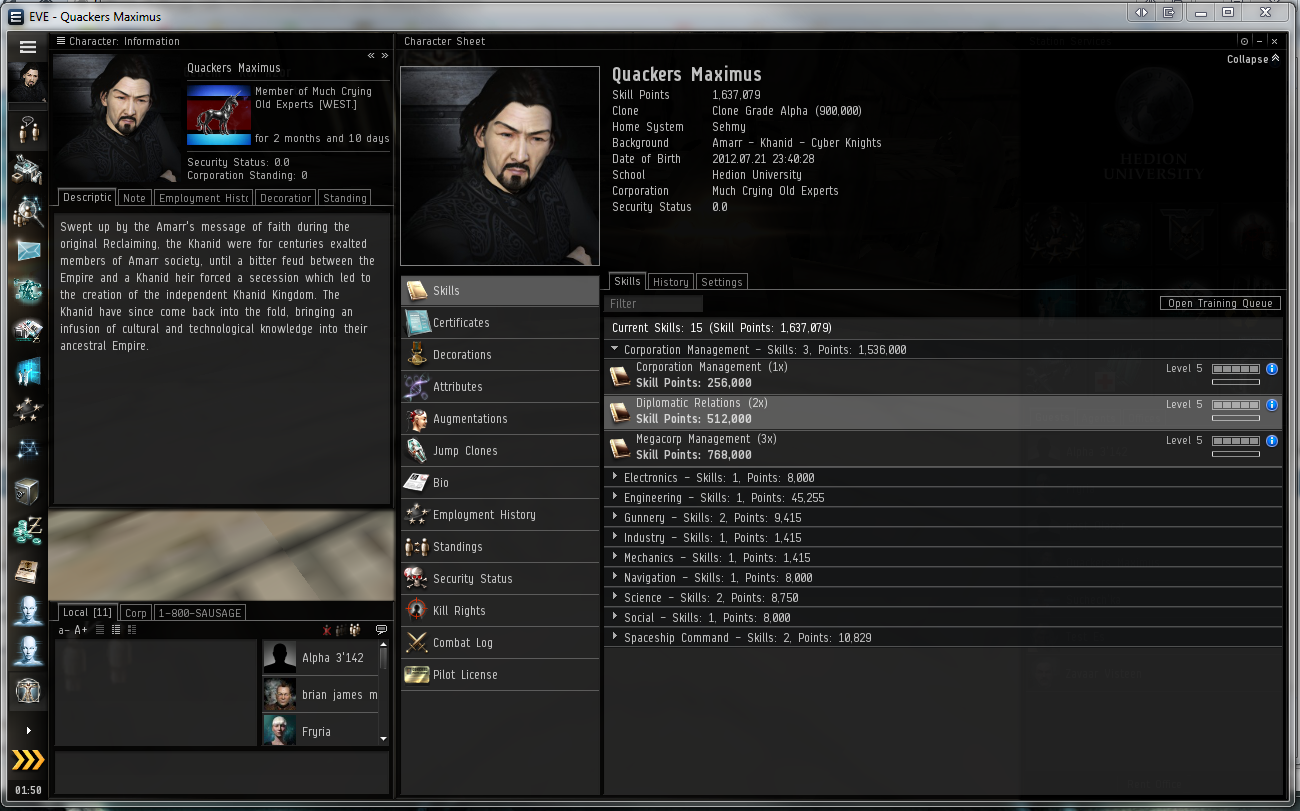Click the Filter input field
The width and height of the screenshot is (1300, 811).
(x=654, y=303)
